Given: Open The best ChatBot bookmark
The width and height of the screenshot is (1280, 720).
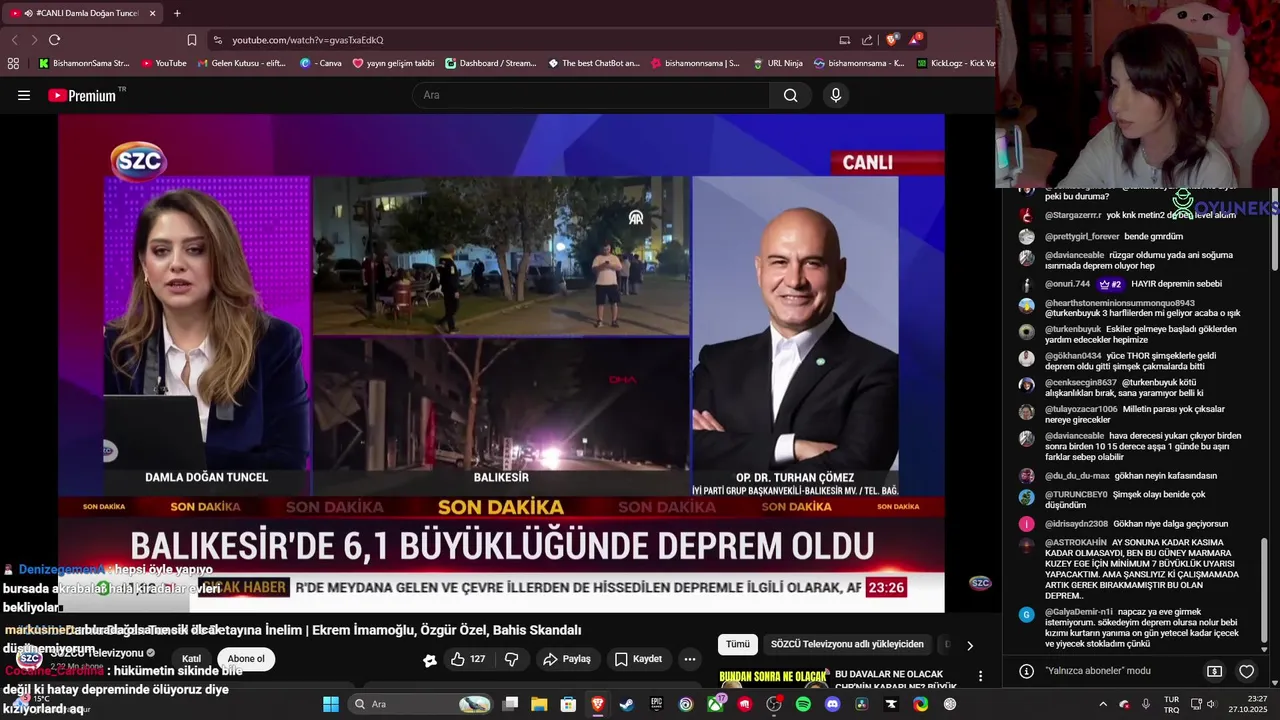Looking at the screenshot, I should point(593,63).
